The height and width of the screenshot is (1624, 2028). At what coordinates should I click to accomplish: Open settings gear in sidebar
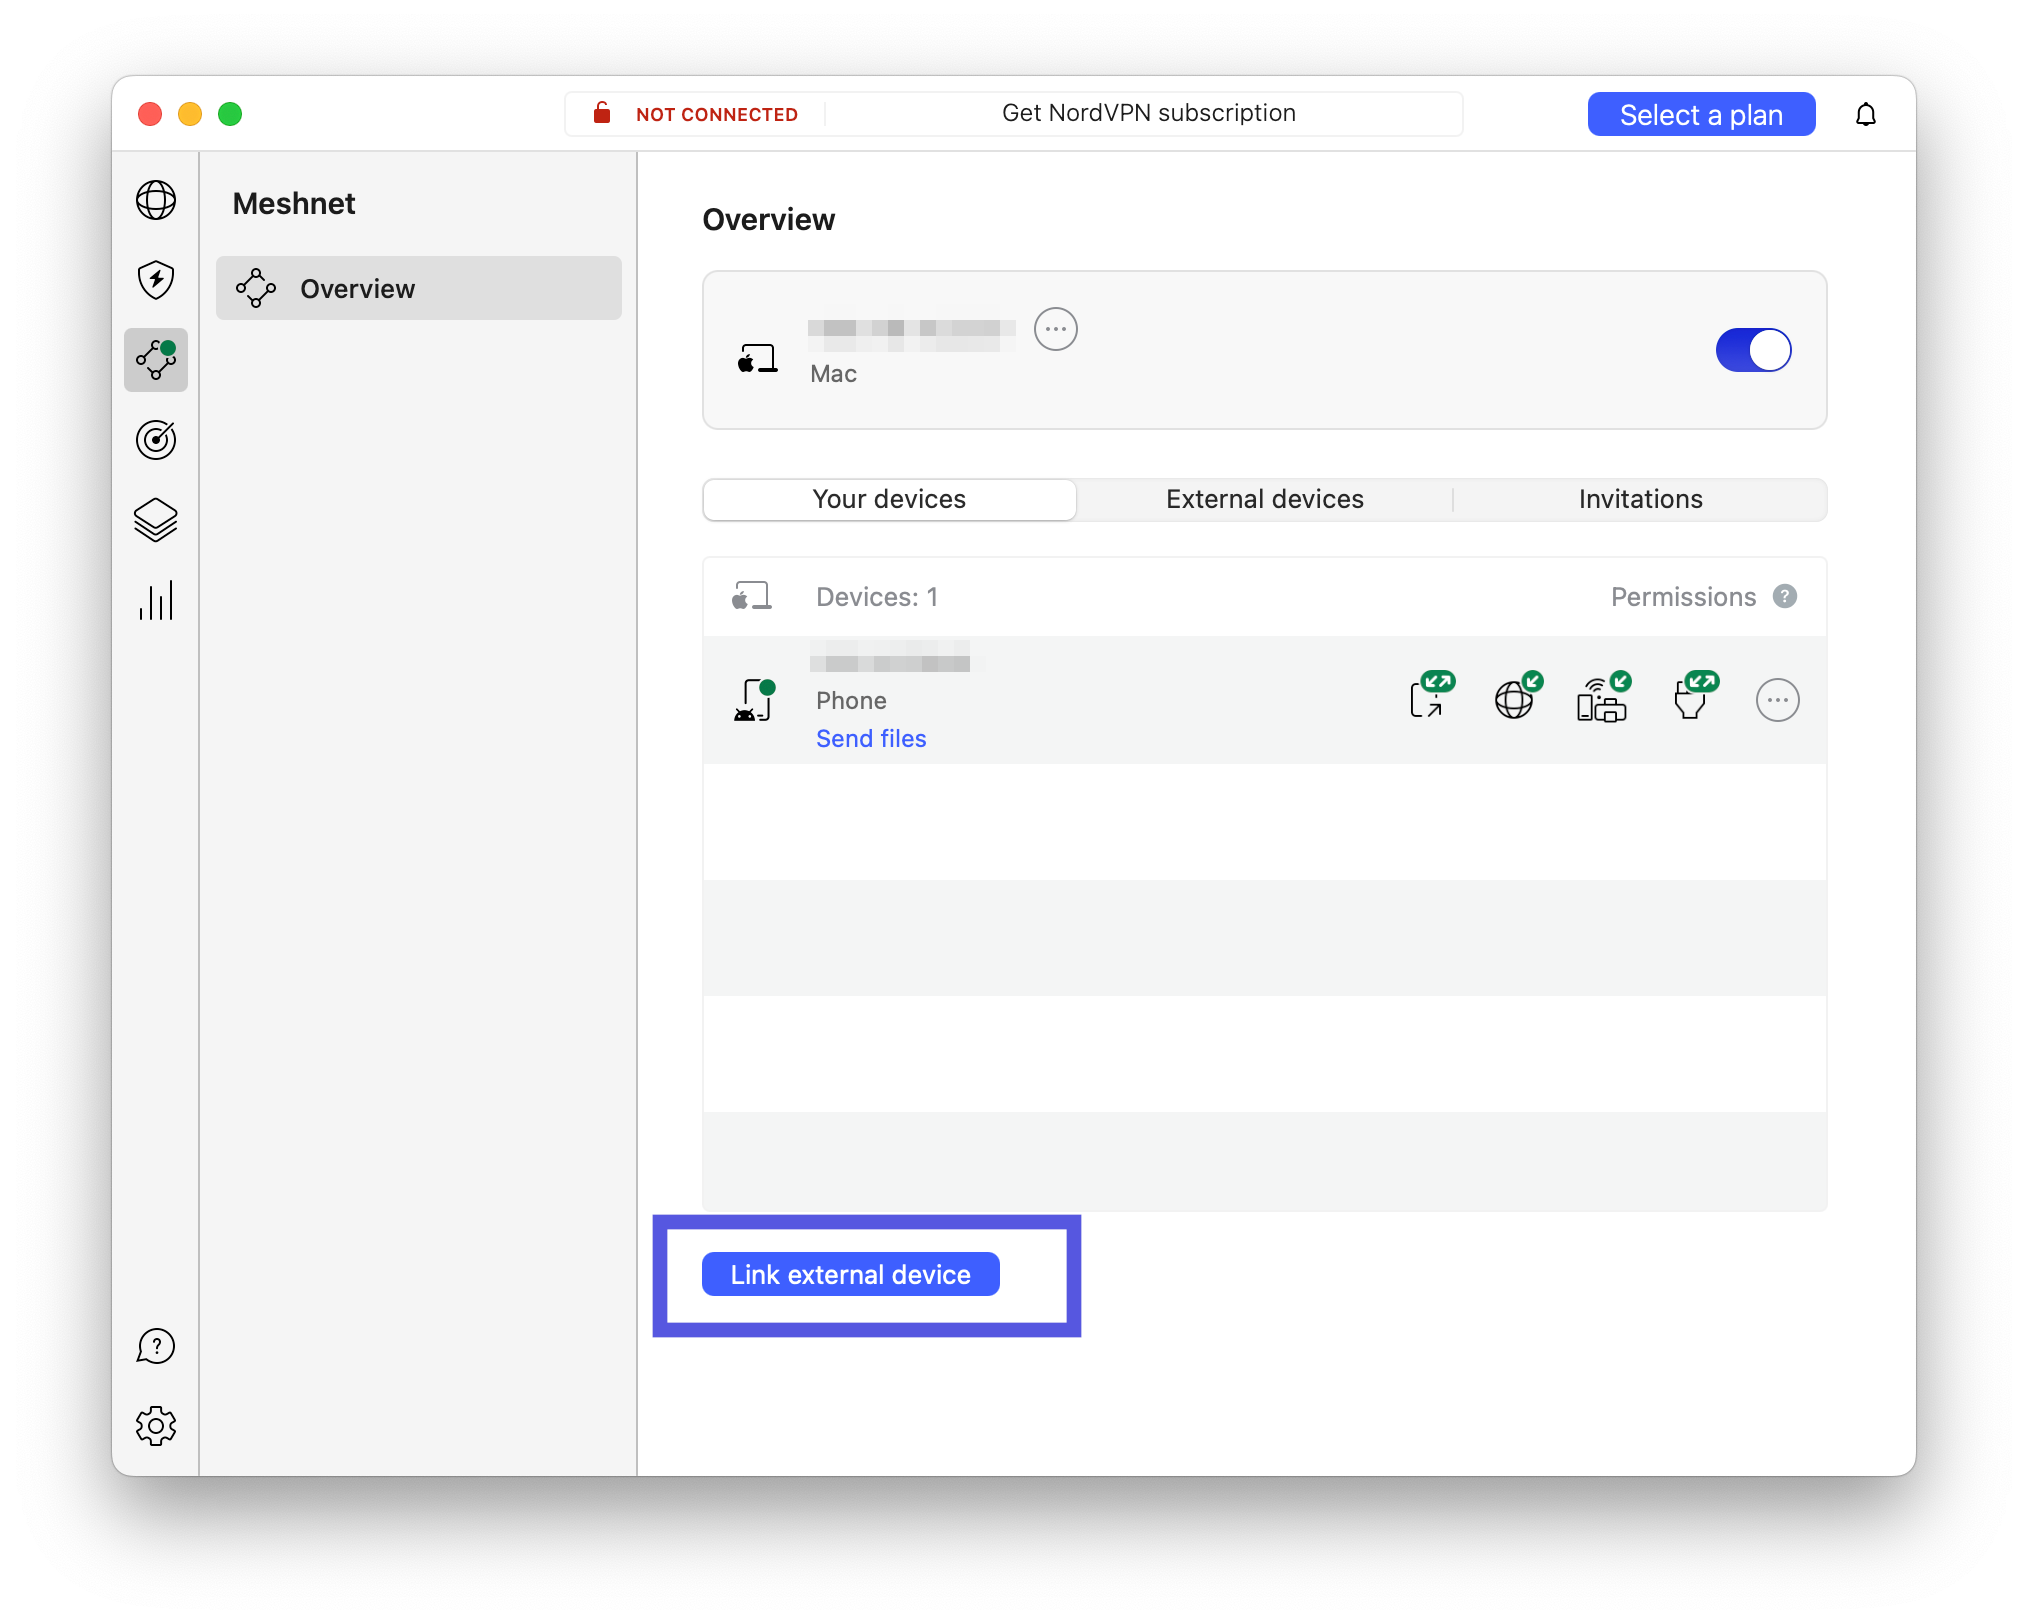pyautogui.click(x=156, y=1426)
